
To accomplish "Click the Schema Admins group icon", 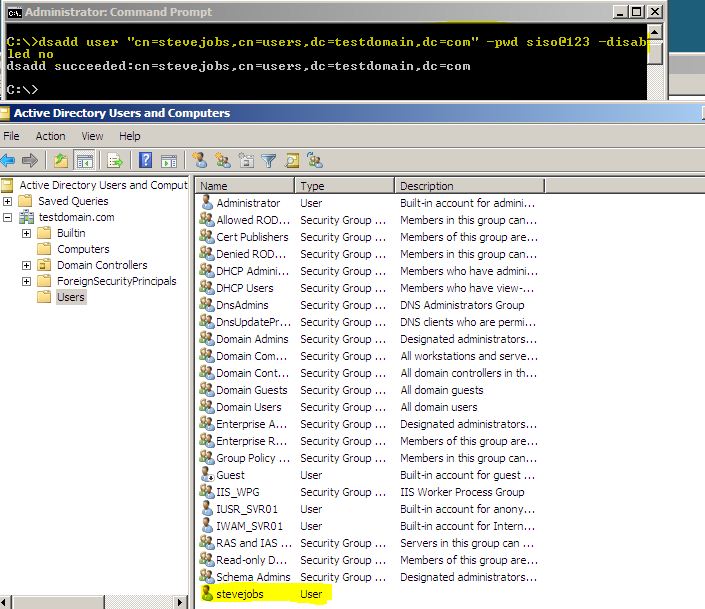I will click(x=207, y=576).
